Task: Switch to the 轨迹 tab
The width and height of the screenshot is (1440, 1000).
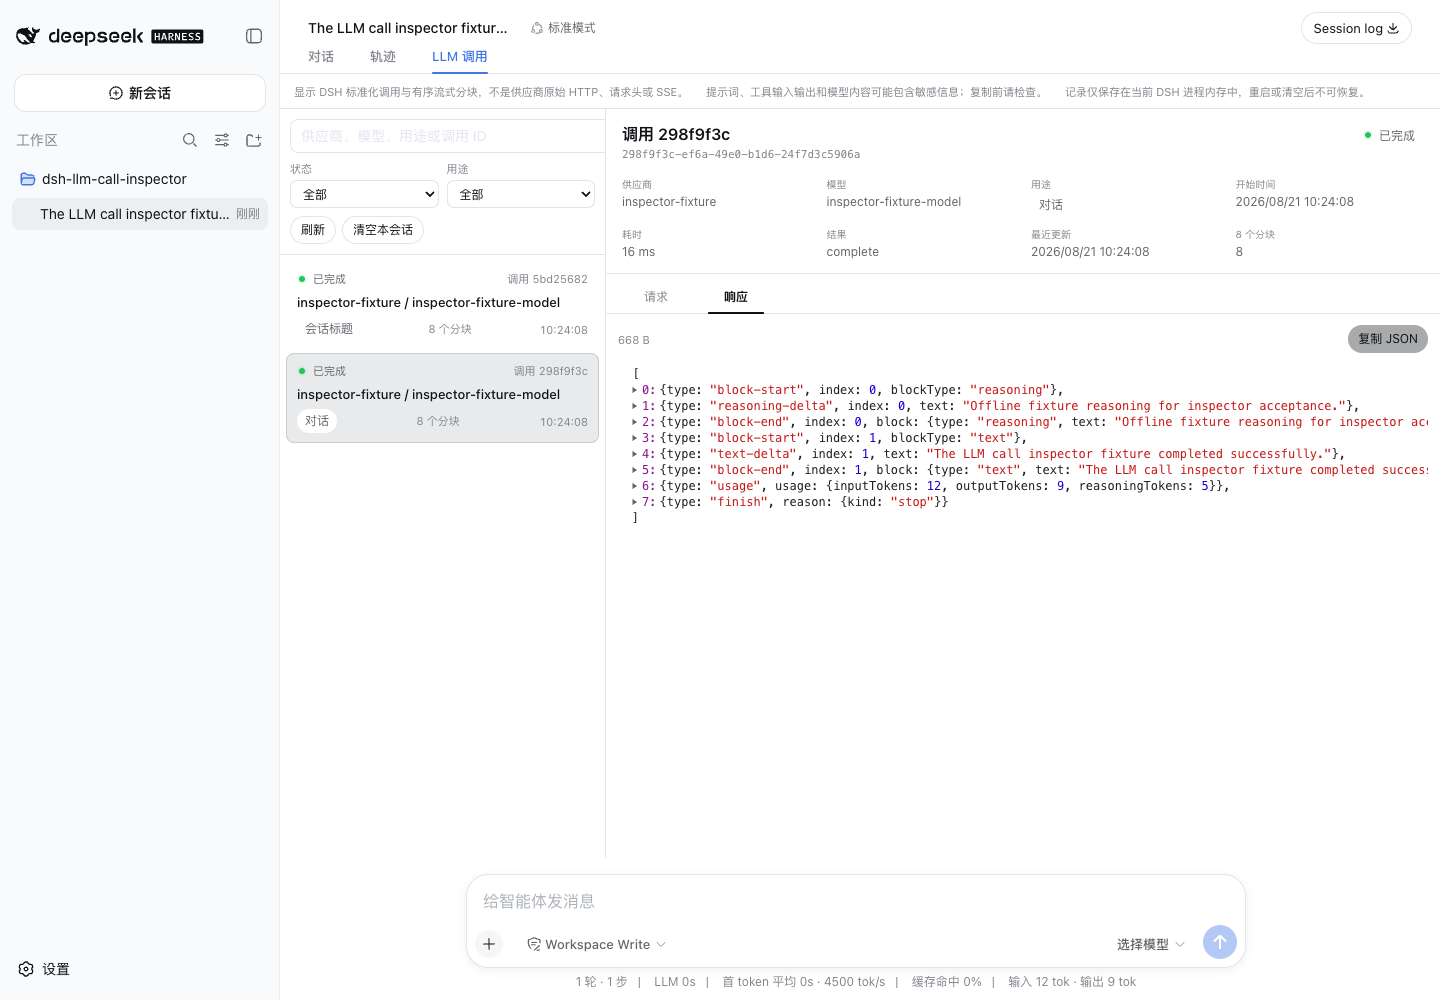Action: coord(383,57)
